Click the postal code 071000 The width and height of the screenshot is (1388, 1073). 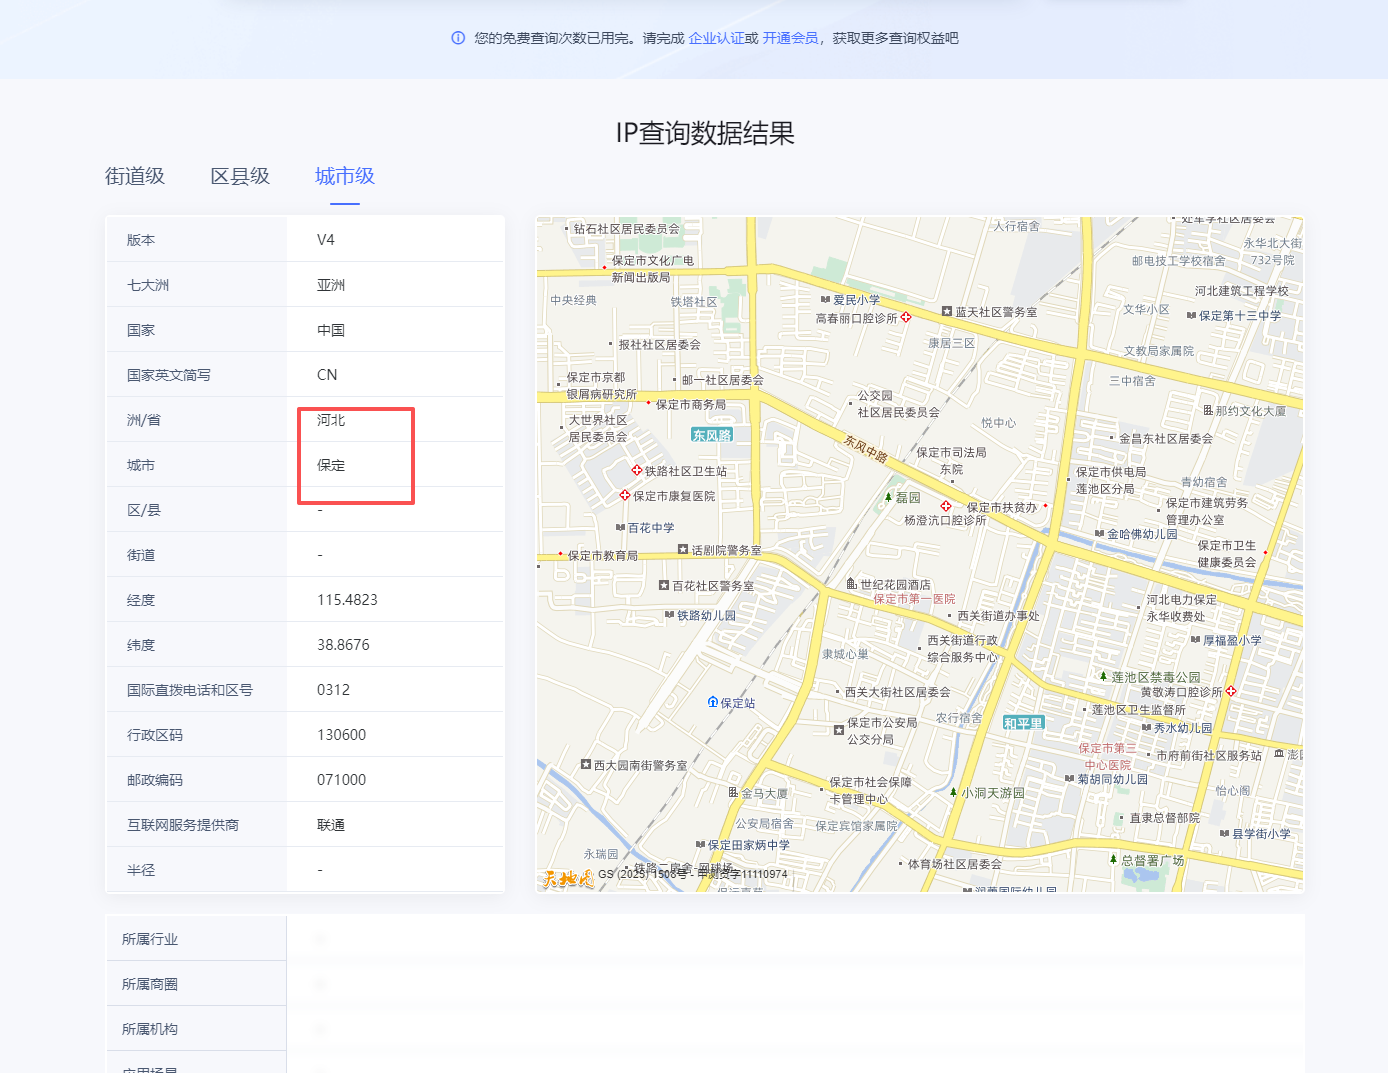(341, 780)
